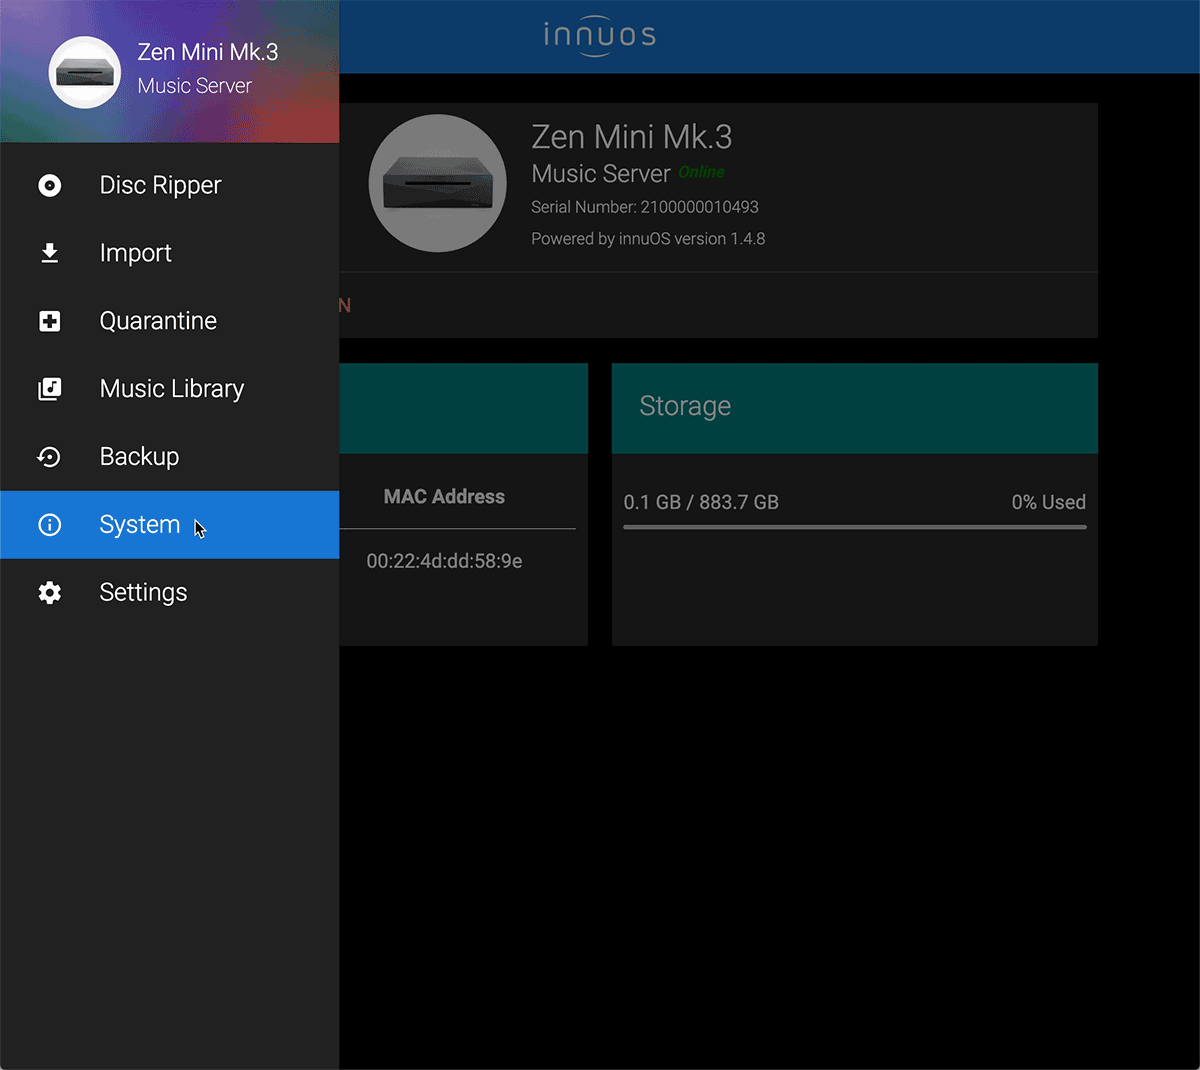Click the Music Library icon

(49, 389)
